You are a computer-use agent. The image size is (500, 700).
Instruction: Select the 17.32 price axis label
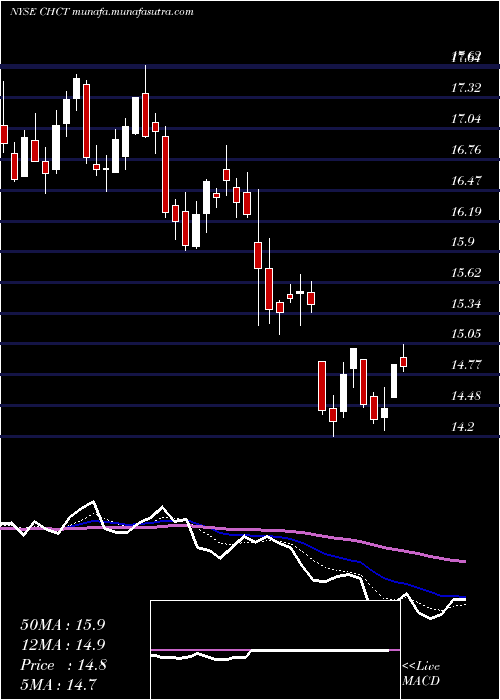coord(466,88)
